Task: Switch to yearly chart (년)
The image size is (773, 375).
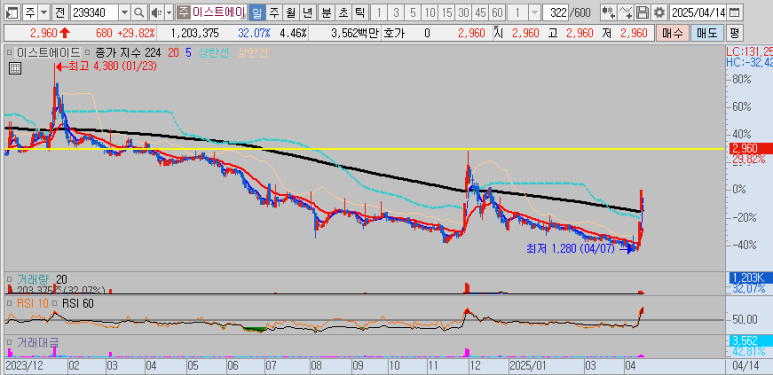Action: [x=307, y=12]
